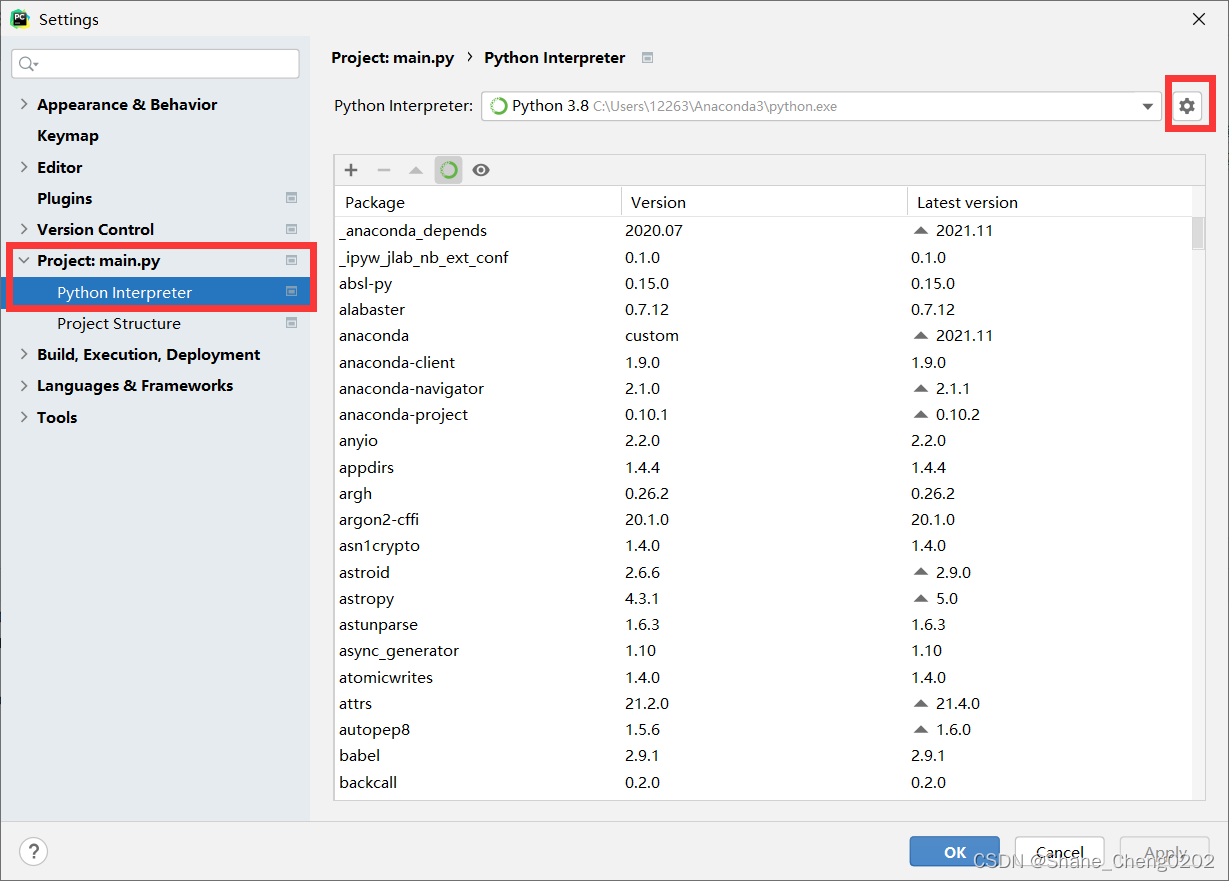This screenshot has height=881, width=1229.
Task: Click the icon next to Python Interpreter breadcrumb
Action: click(647, 58)
